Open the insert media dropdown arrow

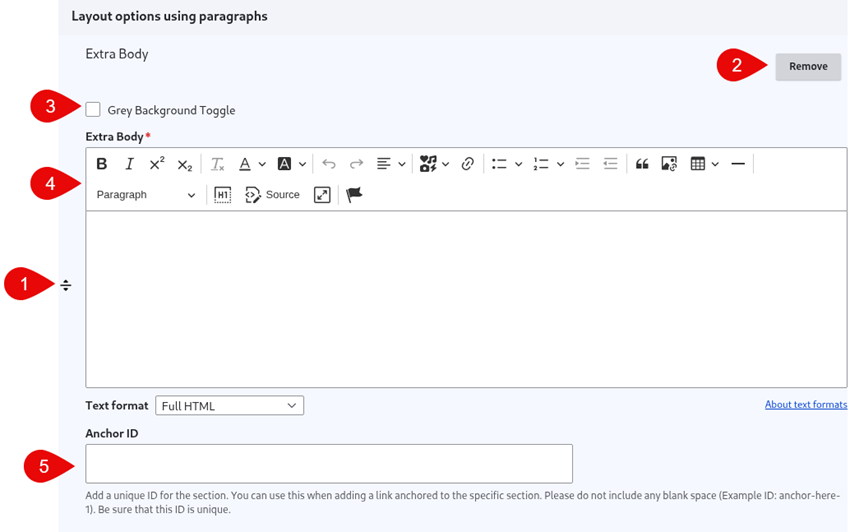(x=446, y=164)
